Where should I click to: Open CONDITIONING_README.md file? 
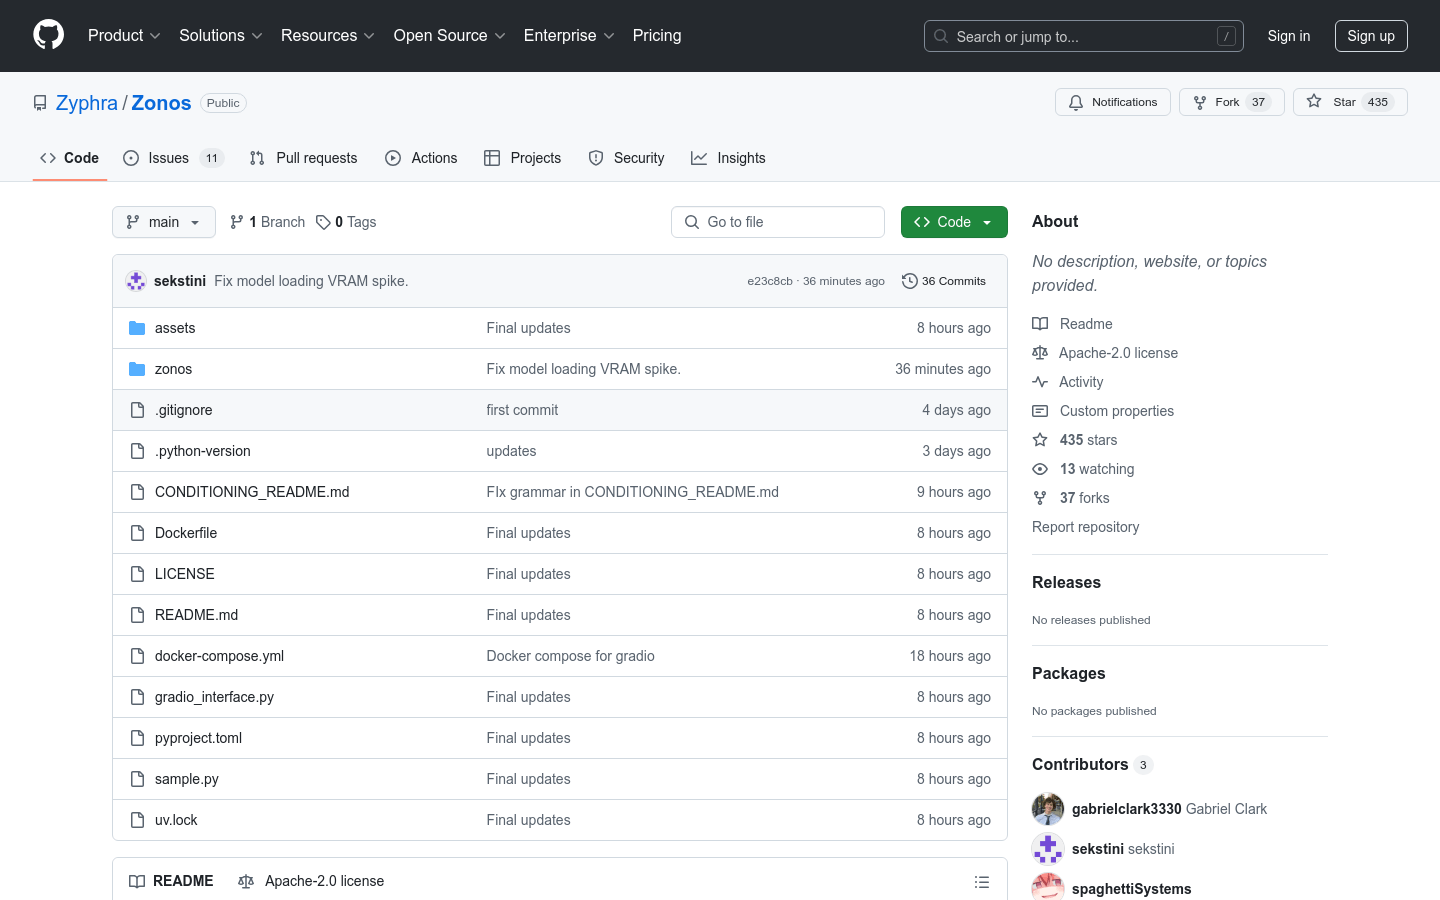pos(252,492)
